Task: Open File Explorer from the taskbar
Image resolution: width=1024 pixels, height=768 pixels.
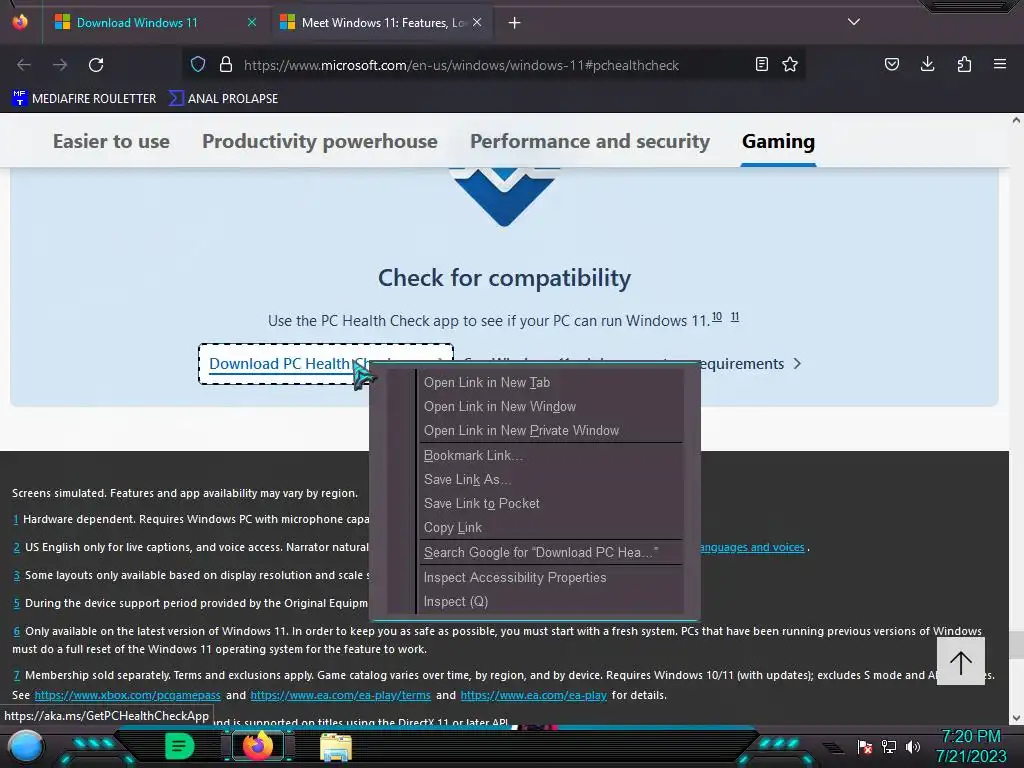Action: click(x=336, y=746)
